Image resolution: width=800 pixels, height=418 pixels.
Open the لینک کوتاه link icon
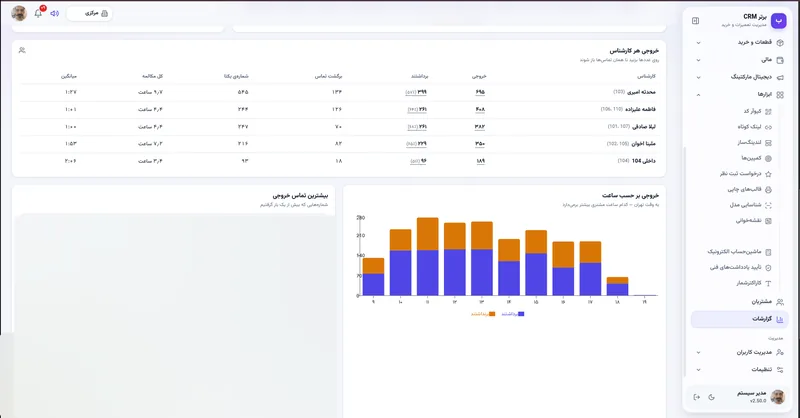pyautogui.click(x=768, y=127)
